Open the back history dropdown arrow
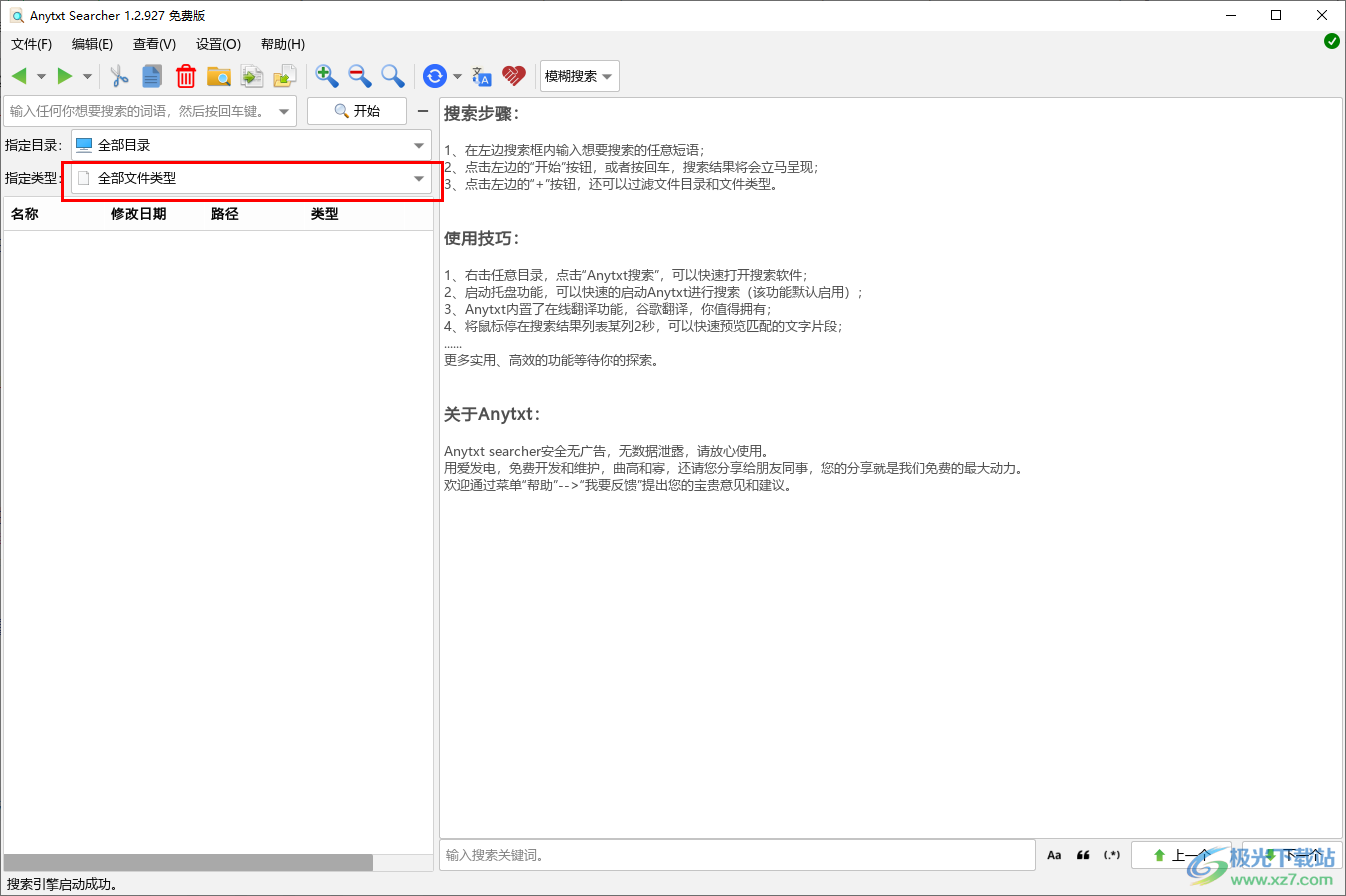This screenshot has width=1346, height=896. pyautogui.click(x=41, y=76)
